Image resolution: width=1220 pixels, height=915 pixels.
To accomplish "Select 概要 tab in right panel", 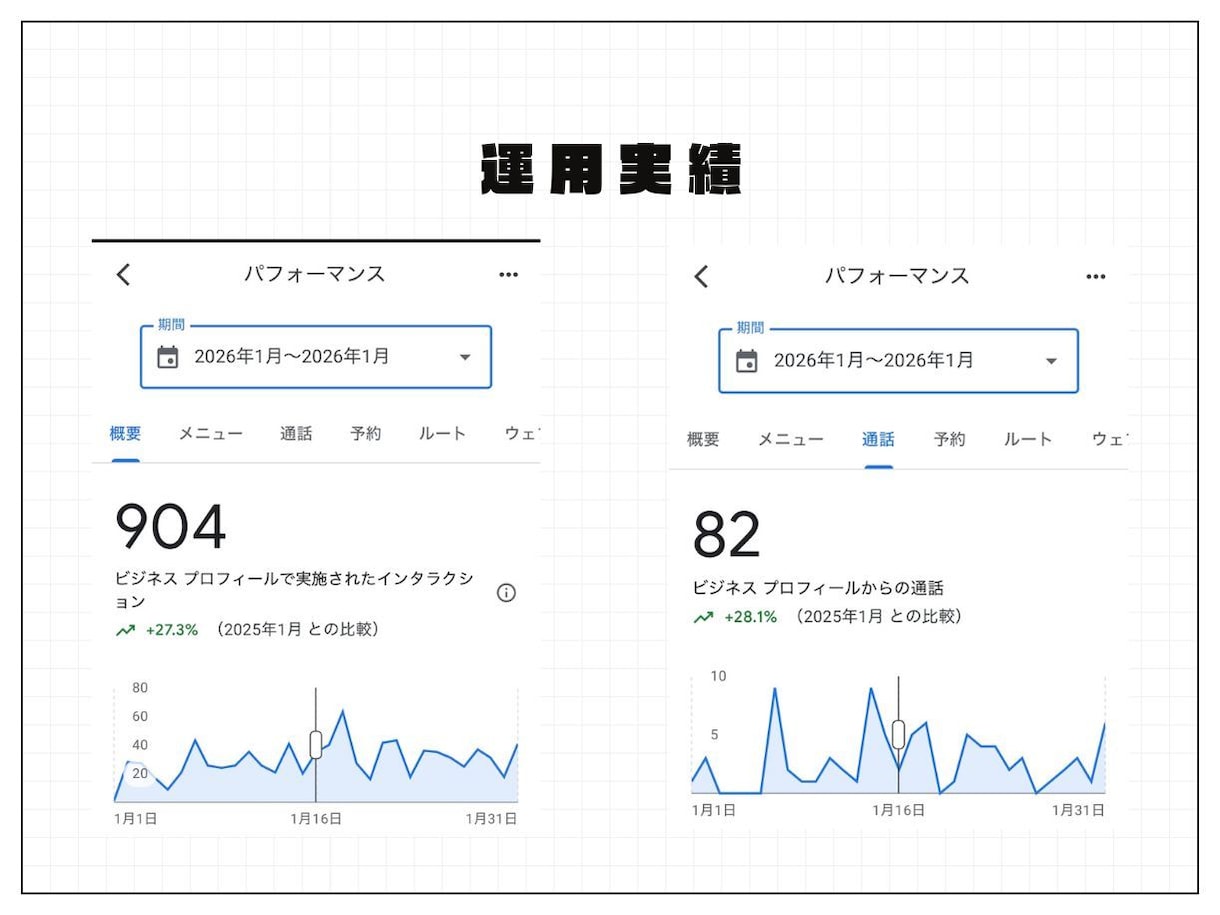I will tap(703, 439).
